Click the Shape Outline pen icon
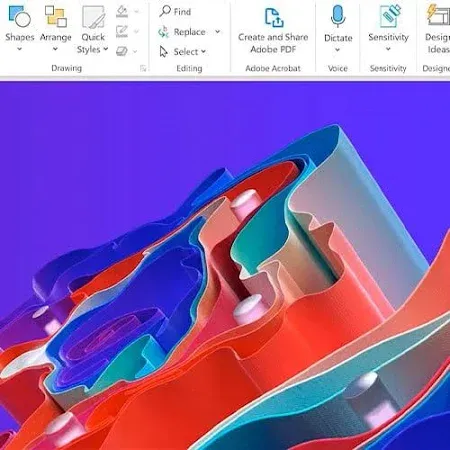Image resolution: width=450 pixels, height=450 pixels. (x=122, y=31)
